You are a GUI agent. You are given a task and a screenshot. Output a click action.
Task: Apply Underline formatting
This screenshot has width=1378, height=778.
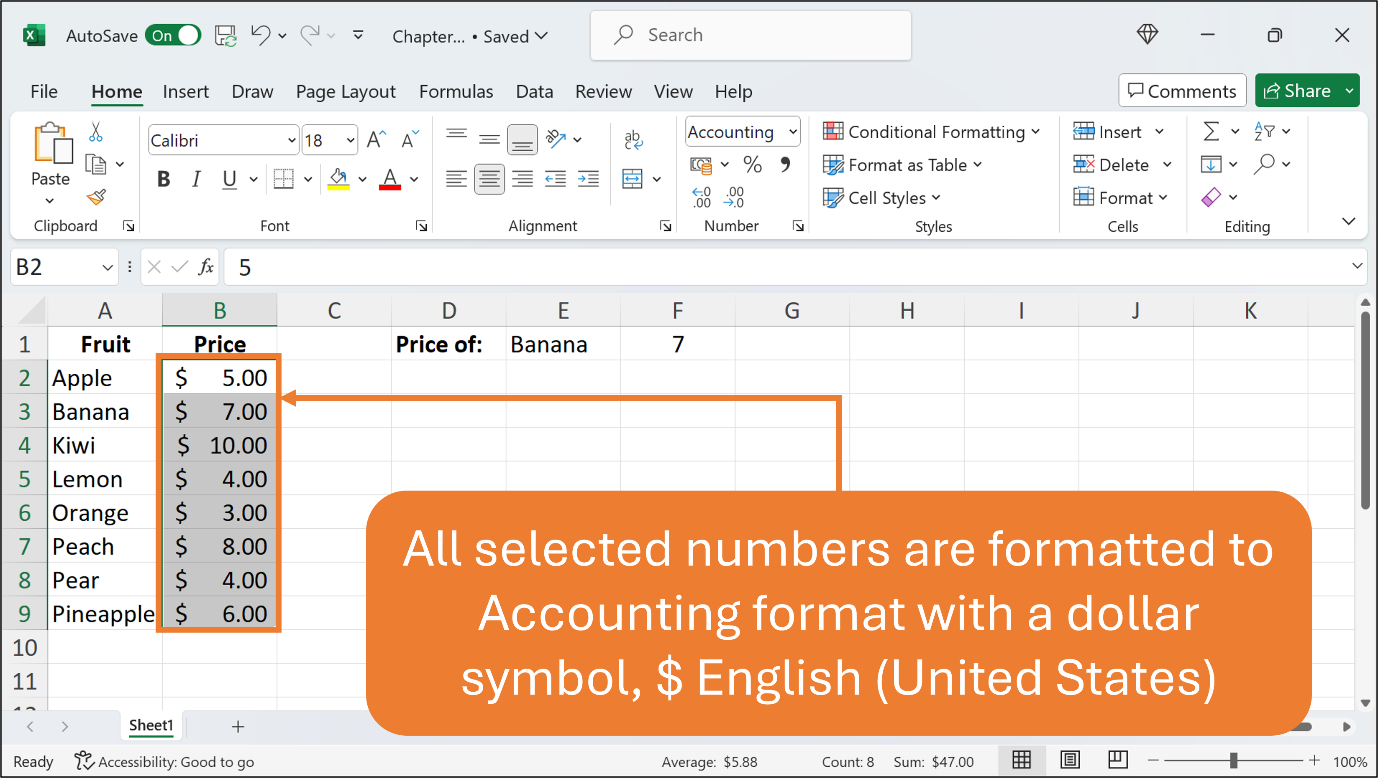click(229, 180)
